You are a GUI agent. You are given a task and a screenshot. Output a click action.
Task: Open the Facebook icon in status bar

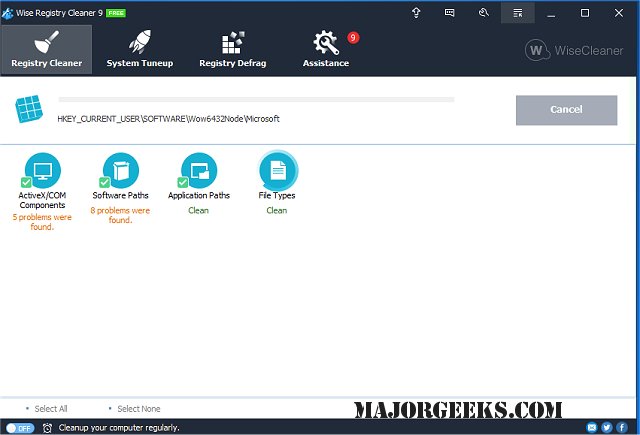(622, 428)
